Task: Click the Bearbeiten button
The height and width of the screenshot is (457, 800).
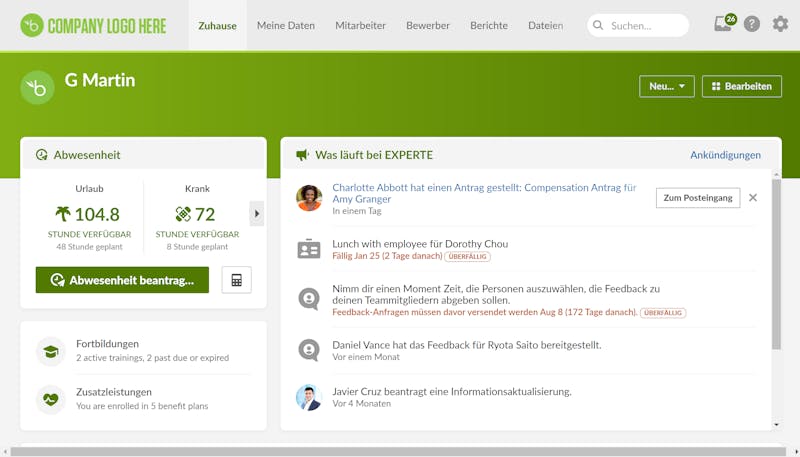Action: pyautogui.click(x=742, y=86)
